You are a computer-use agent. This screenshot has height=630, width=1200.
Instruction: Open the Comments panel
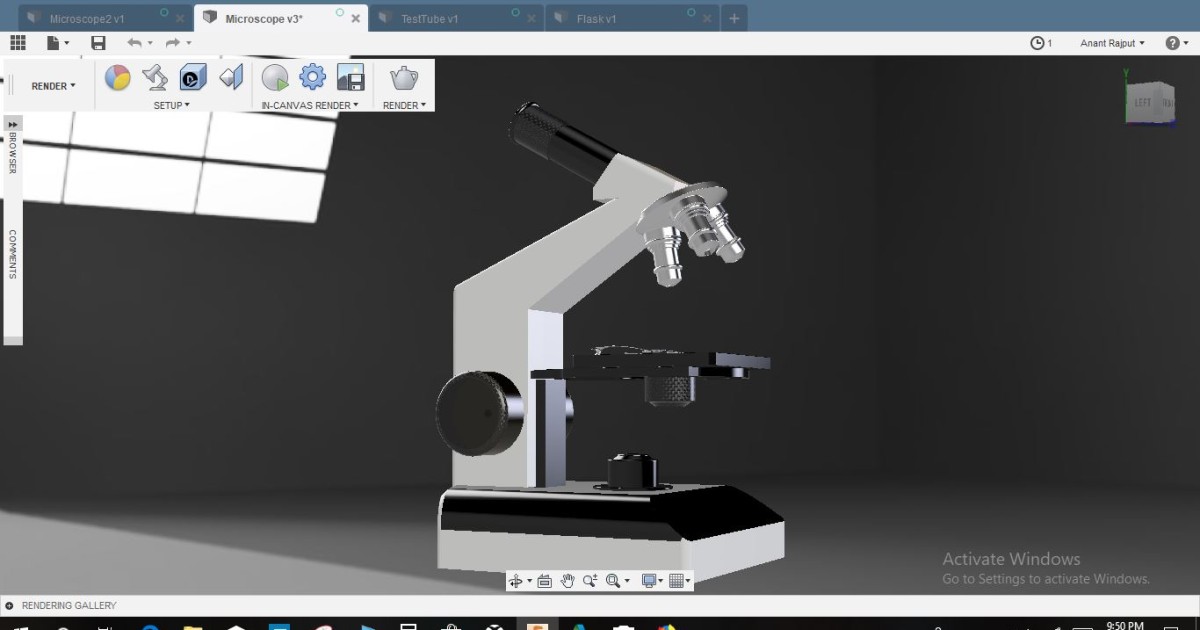12,253
